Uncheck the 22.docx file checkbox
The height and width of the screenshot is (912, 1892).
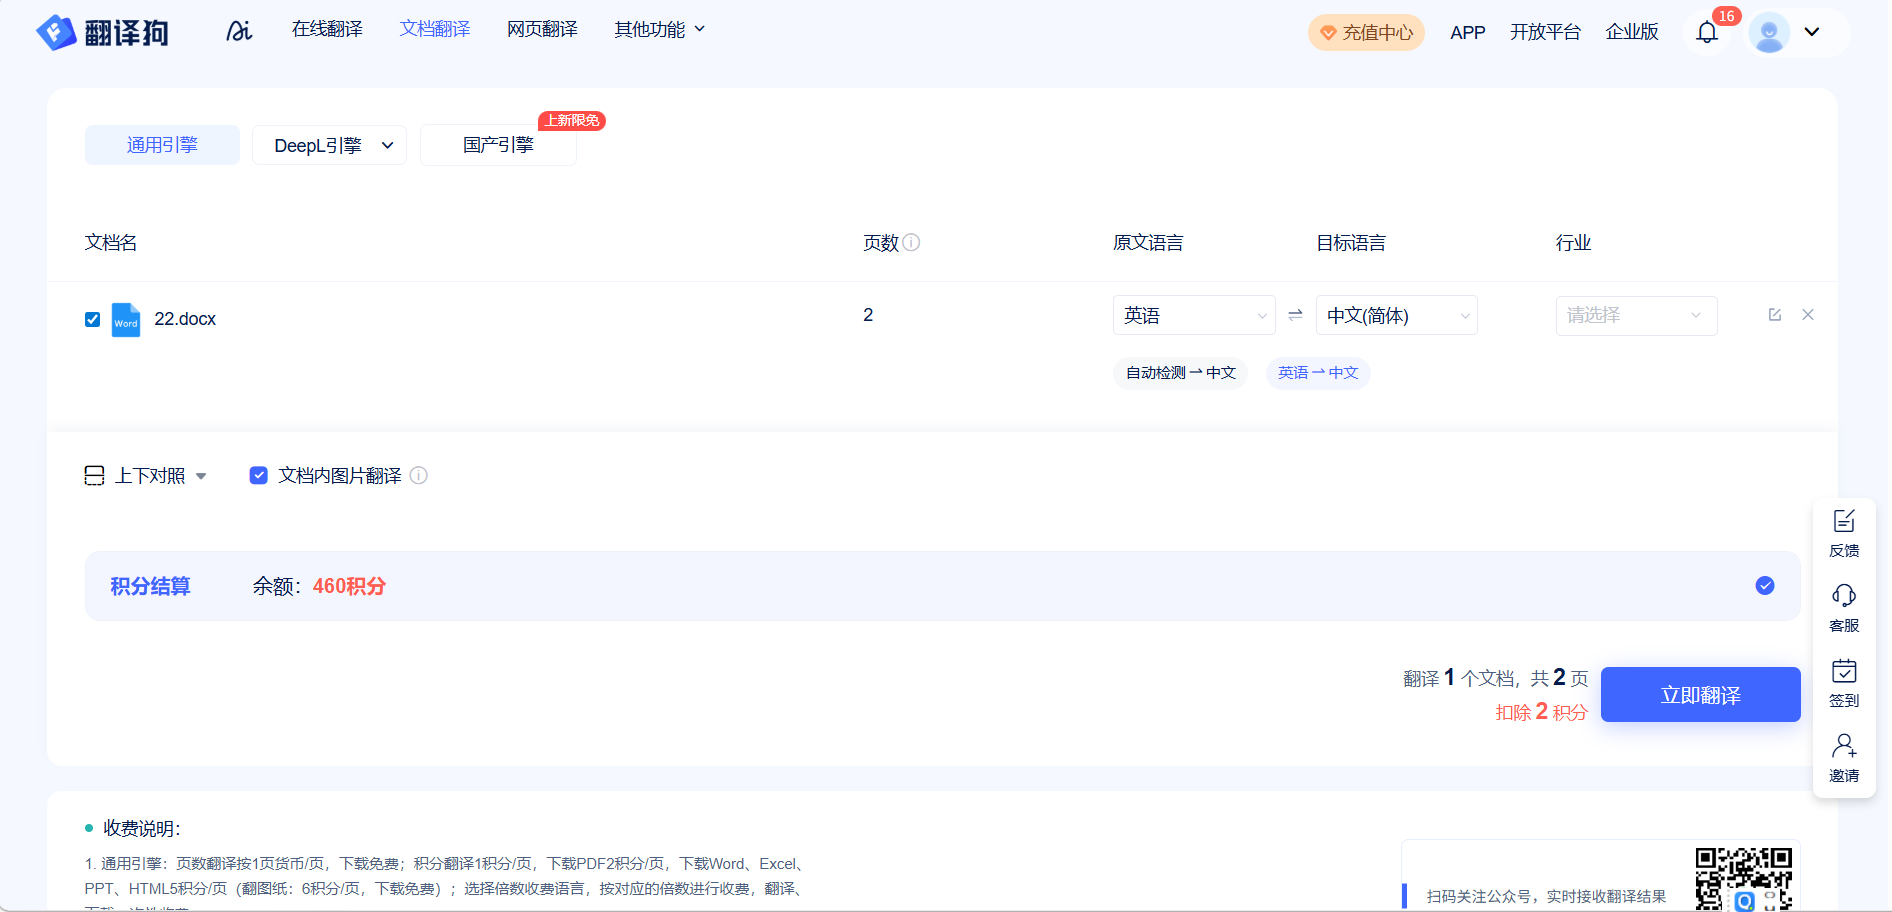(93, 320)
